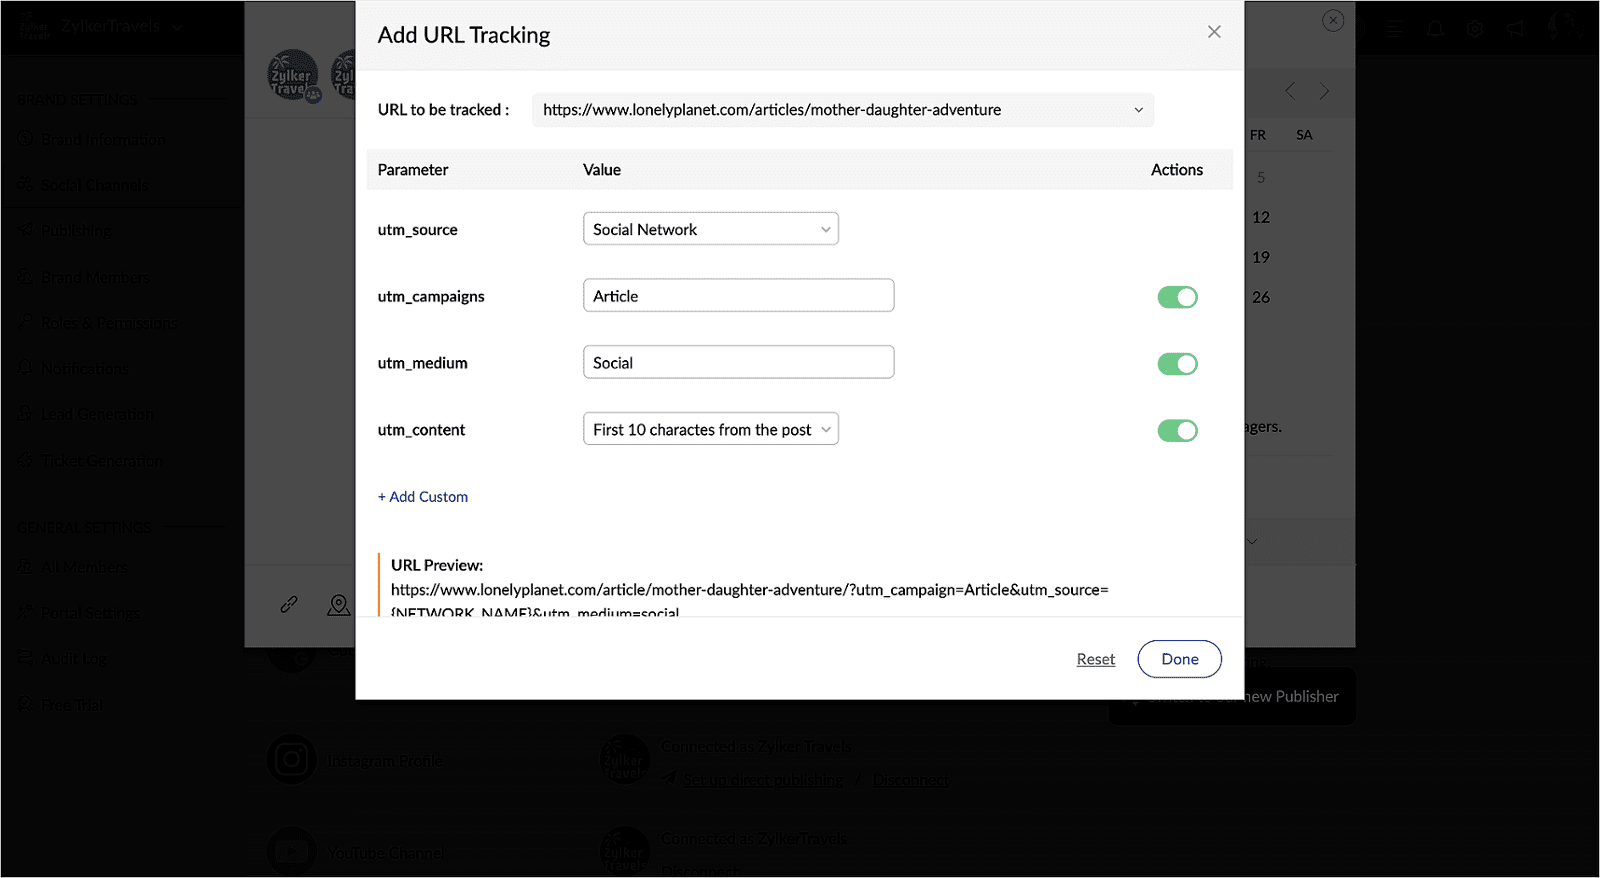Open settings gear in top bar
This screenshot has height=878, width=1600.
click(1475, 28)
